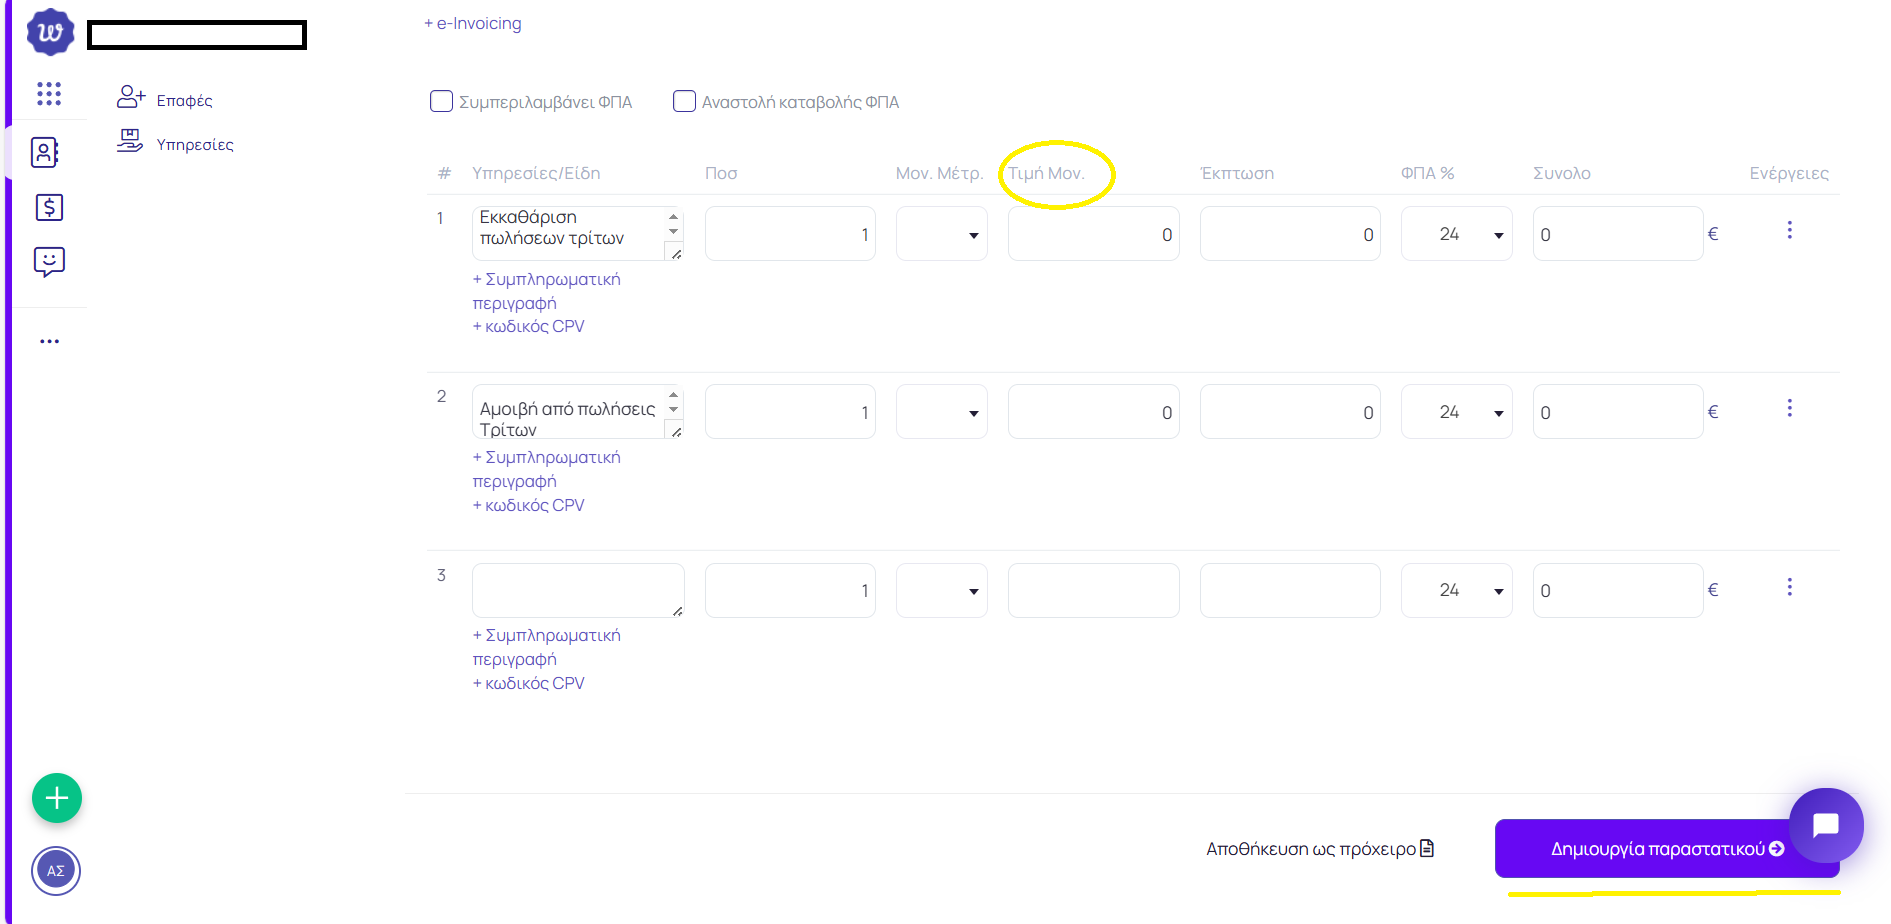Viewport: 1891px width, 924px height.
Task: Click row 2 description scroll-down arrow
Action: coord(673,409)
